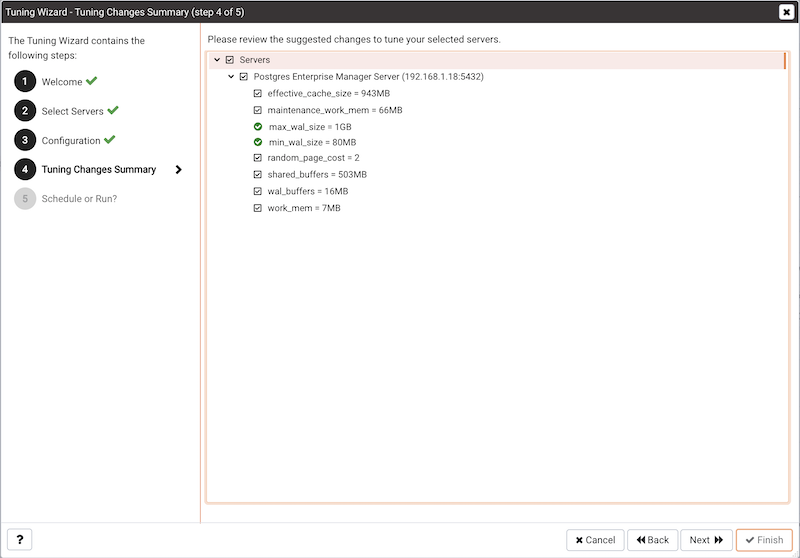Click the step 2 circle icon

tap(25, 111)
